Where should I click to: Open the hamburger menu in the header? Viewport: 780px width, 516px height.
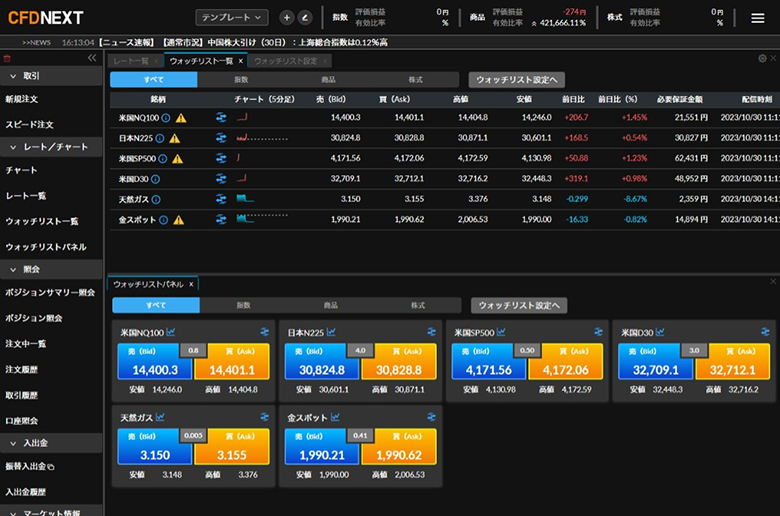pos(757,17)
